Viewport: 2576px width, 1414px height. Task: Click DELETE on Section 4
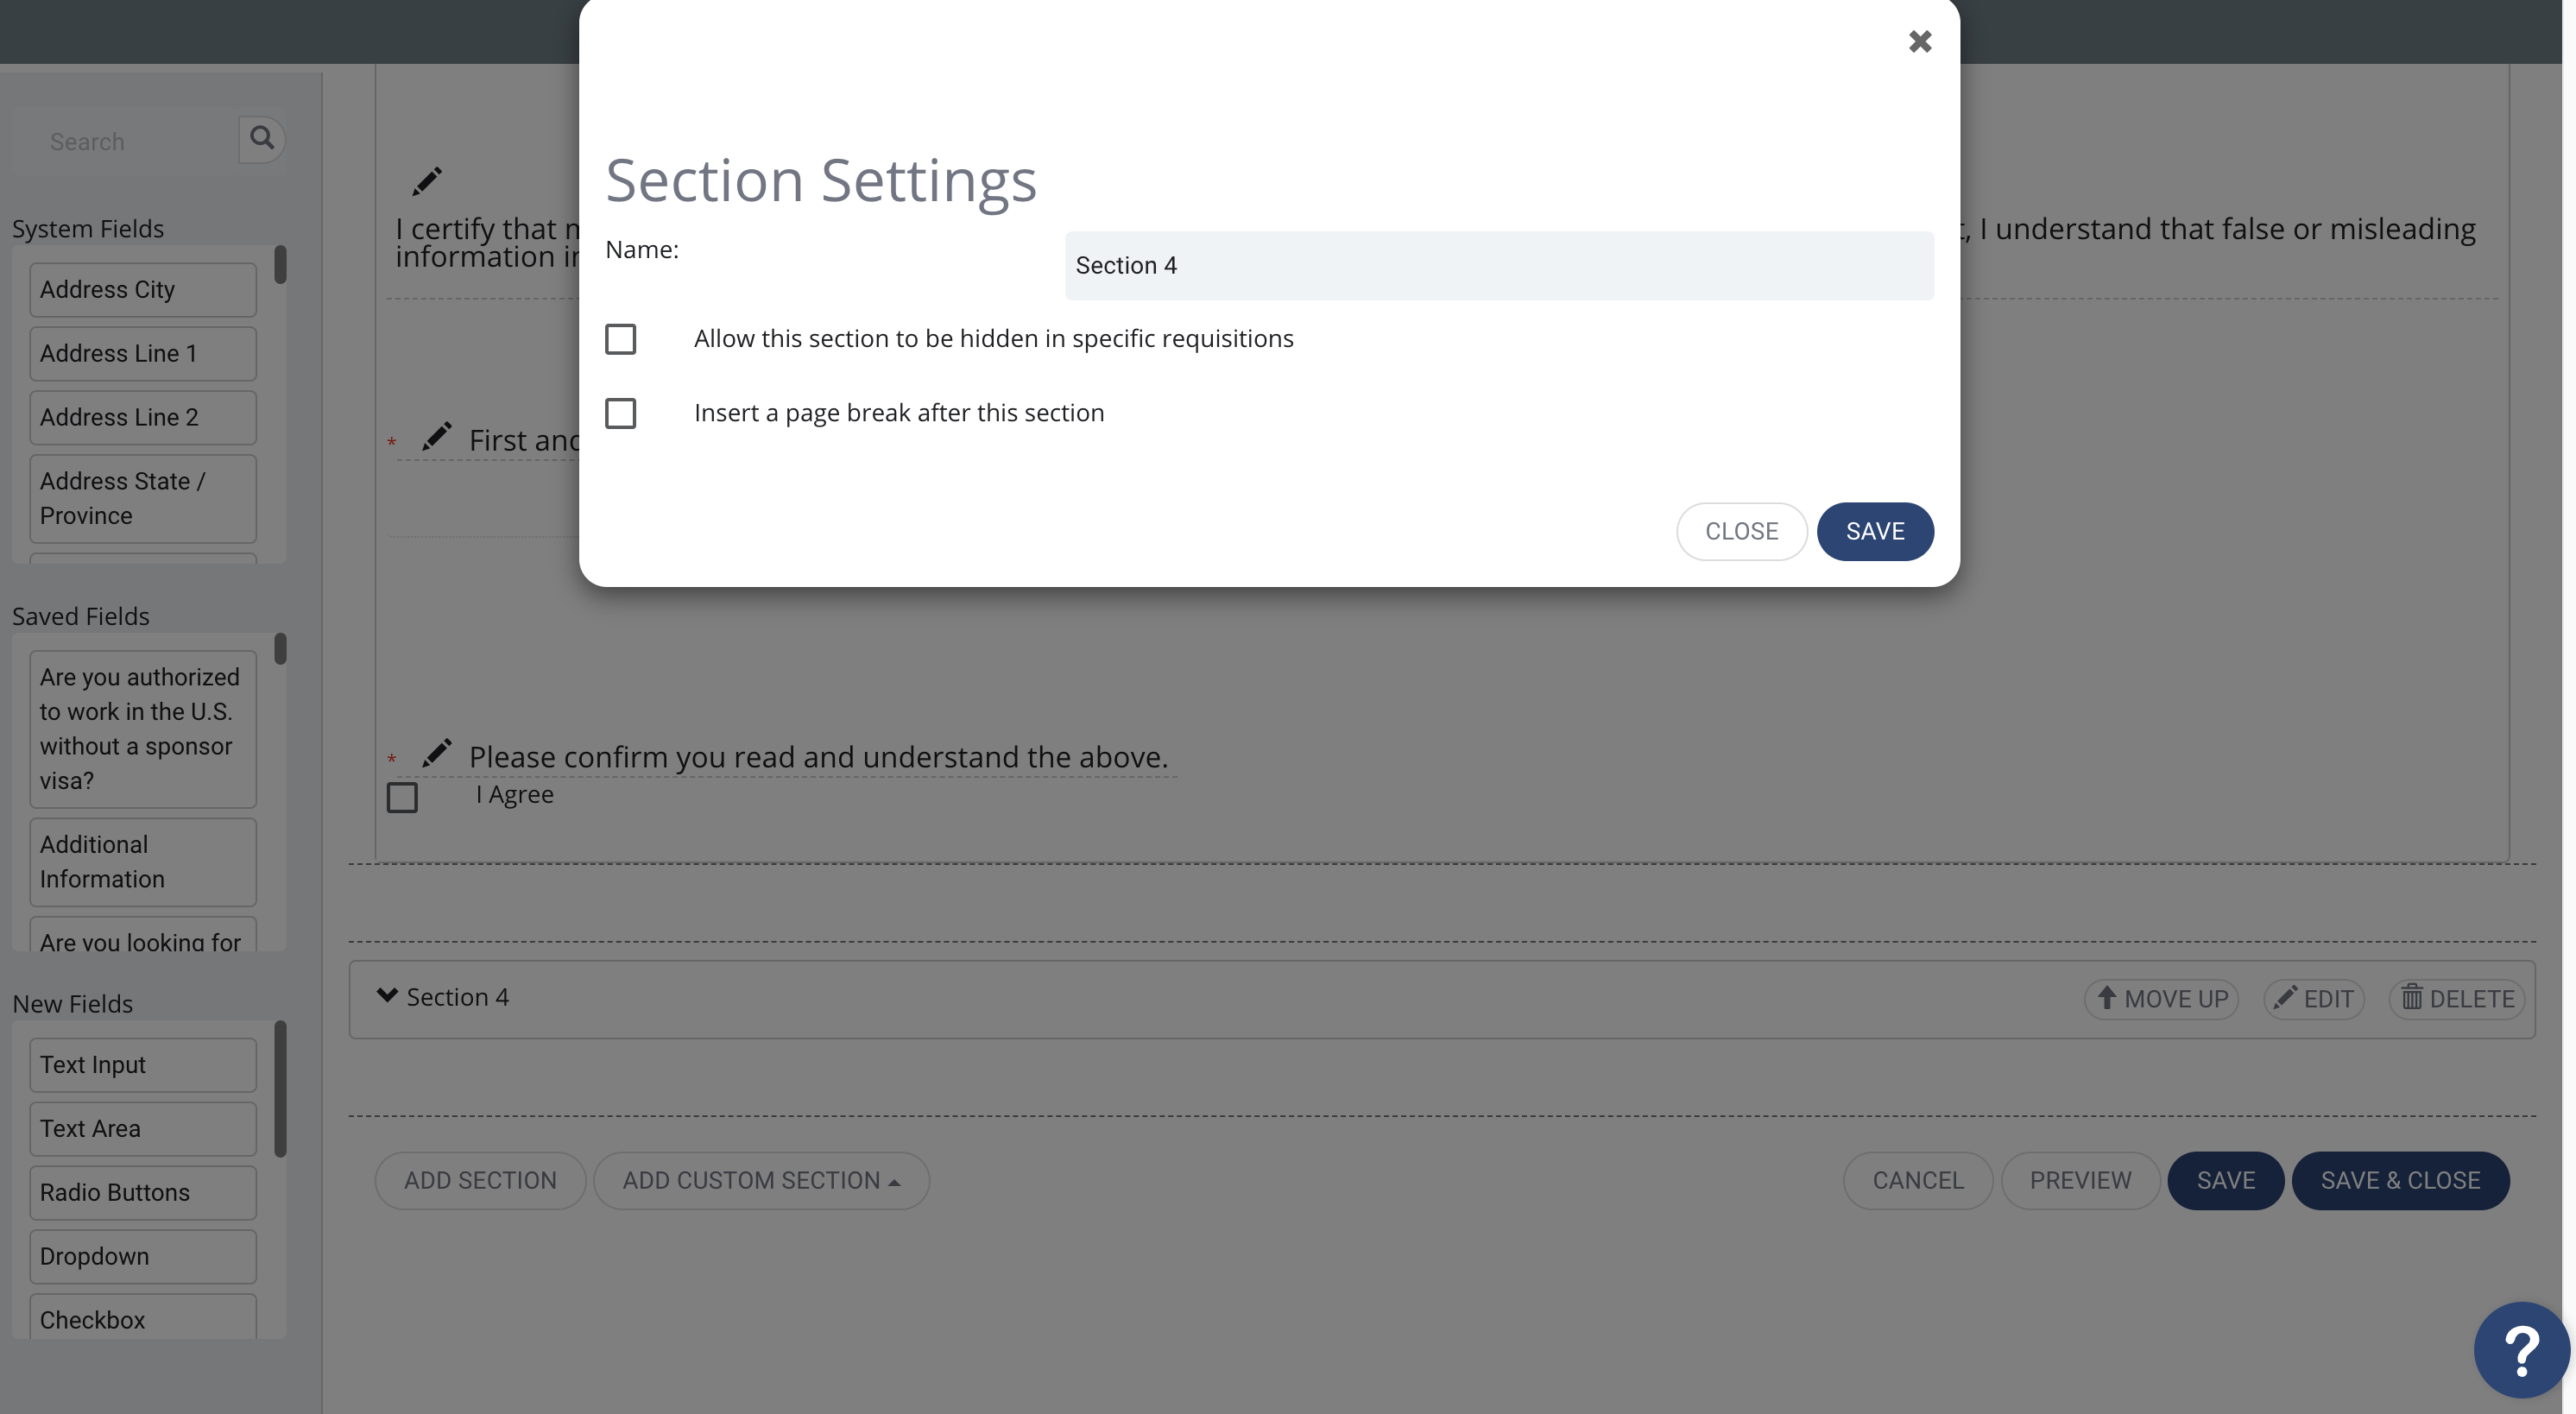tap(2457, 999)
